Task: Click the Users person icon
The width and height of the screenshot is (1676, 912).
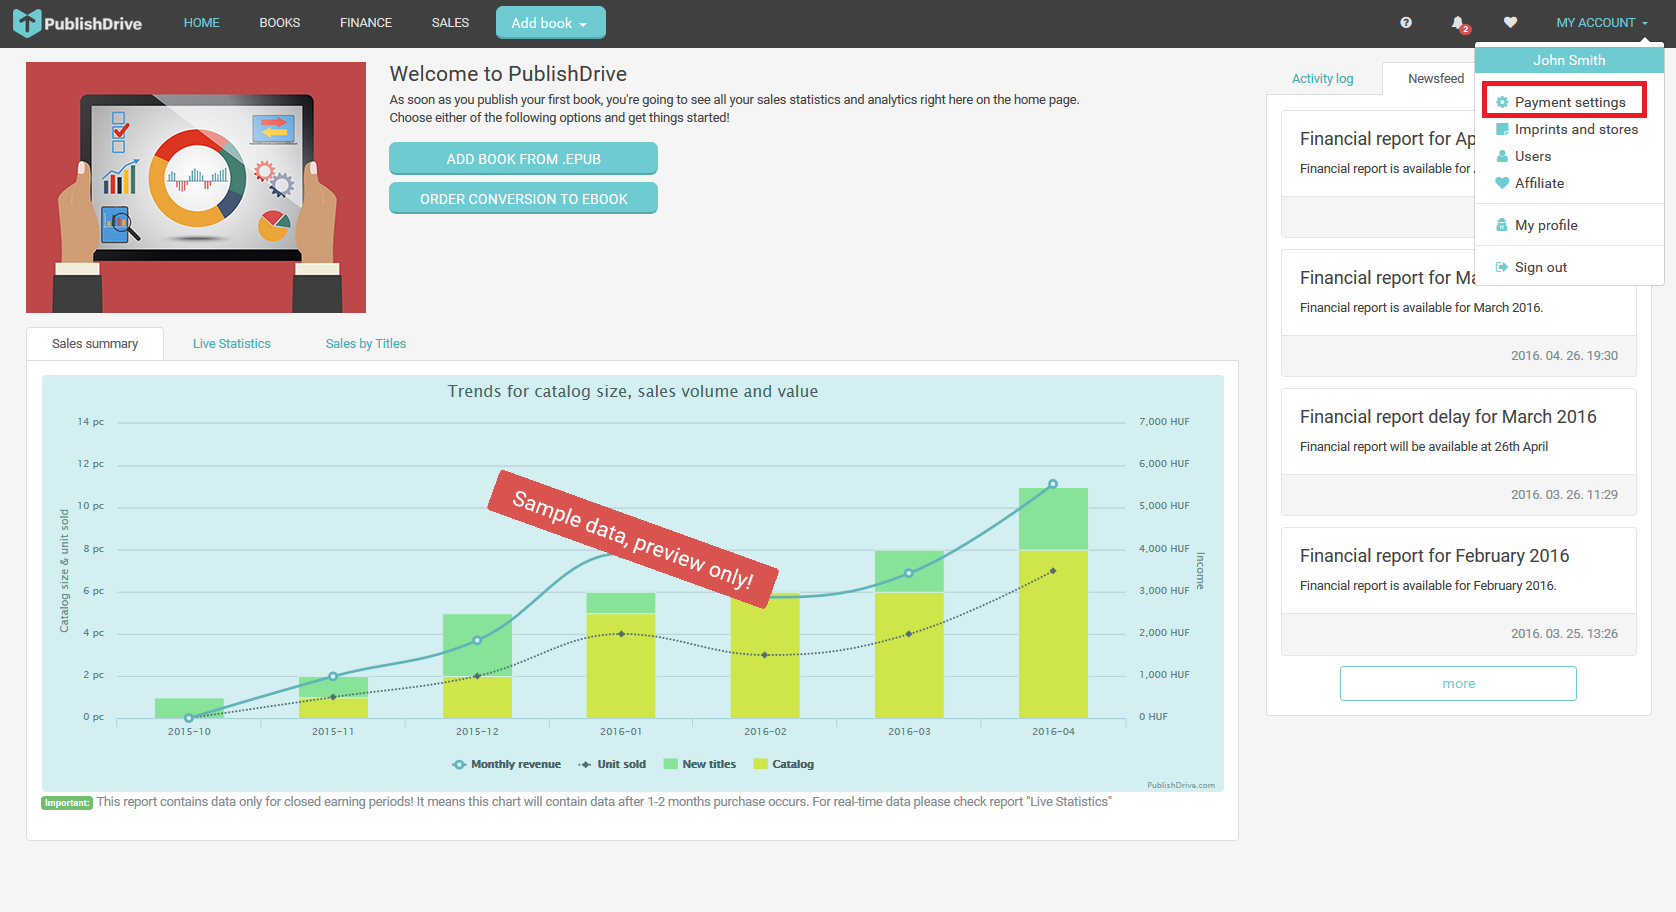Action: point(1502,156)
